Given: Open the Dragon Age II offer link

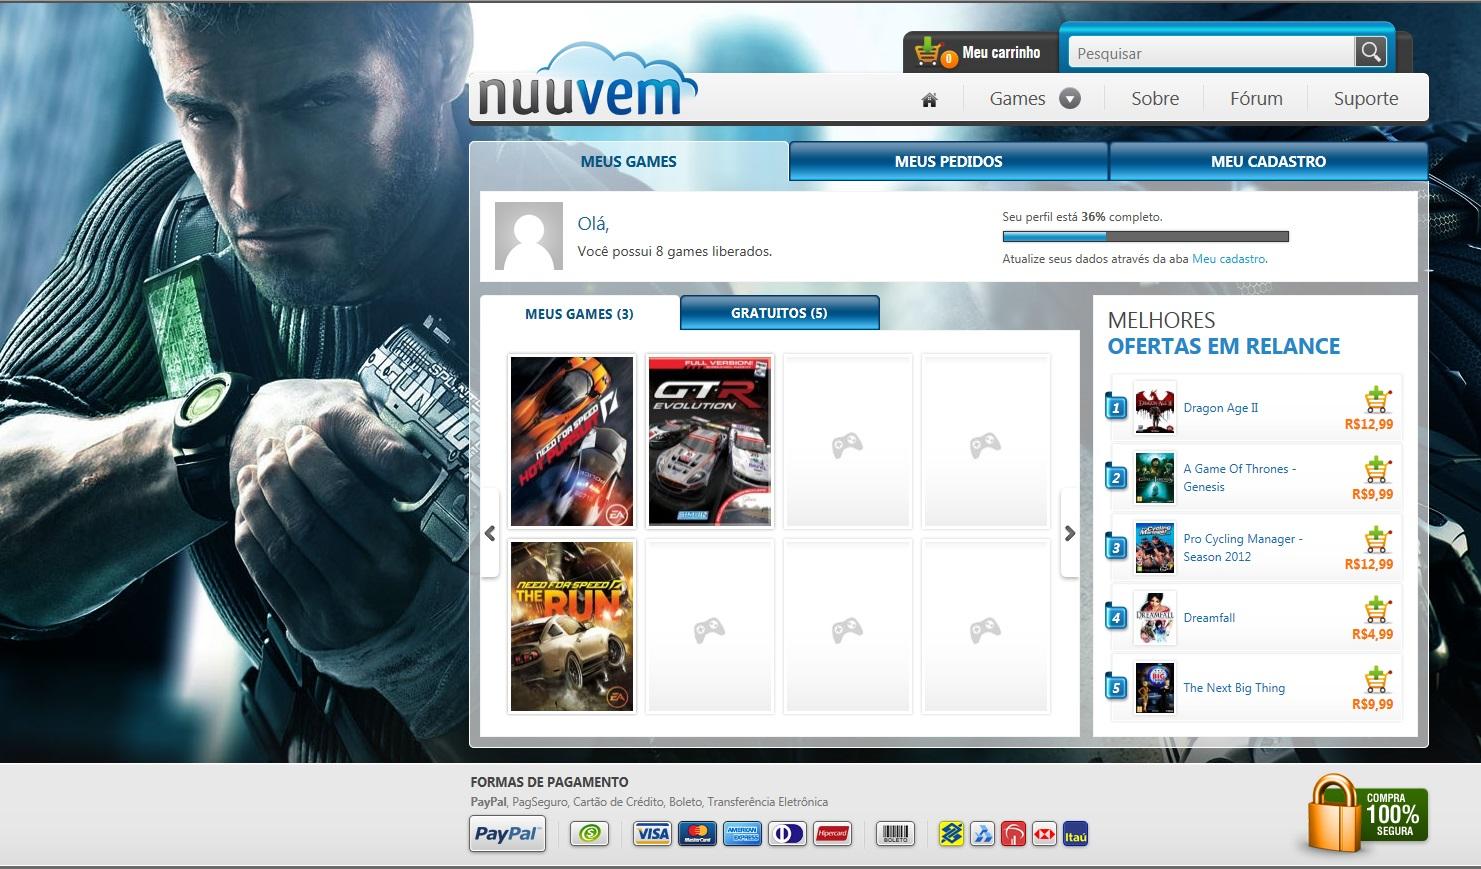Looking at the screenshot, I should click(x=1221, y=408).
